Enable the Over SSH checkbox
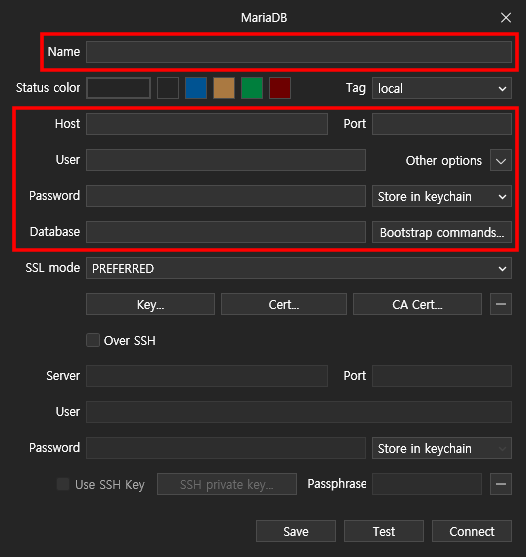The width and height of the screenshot is (526, 557). click(93, 340)
